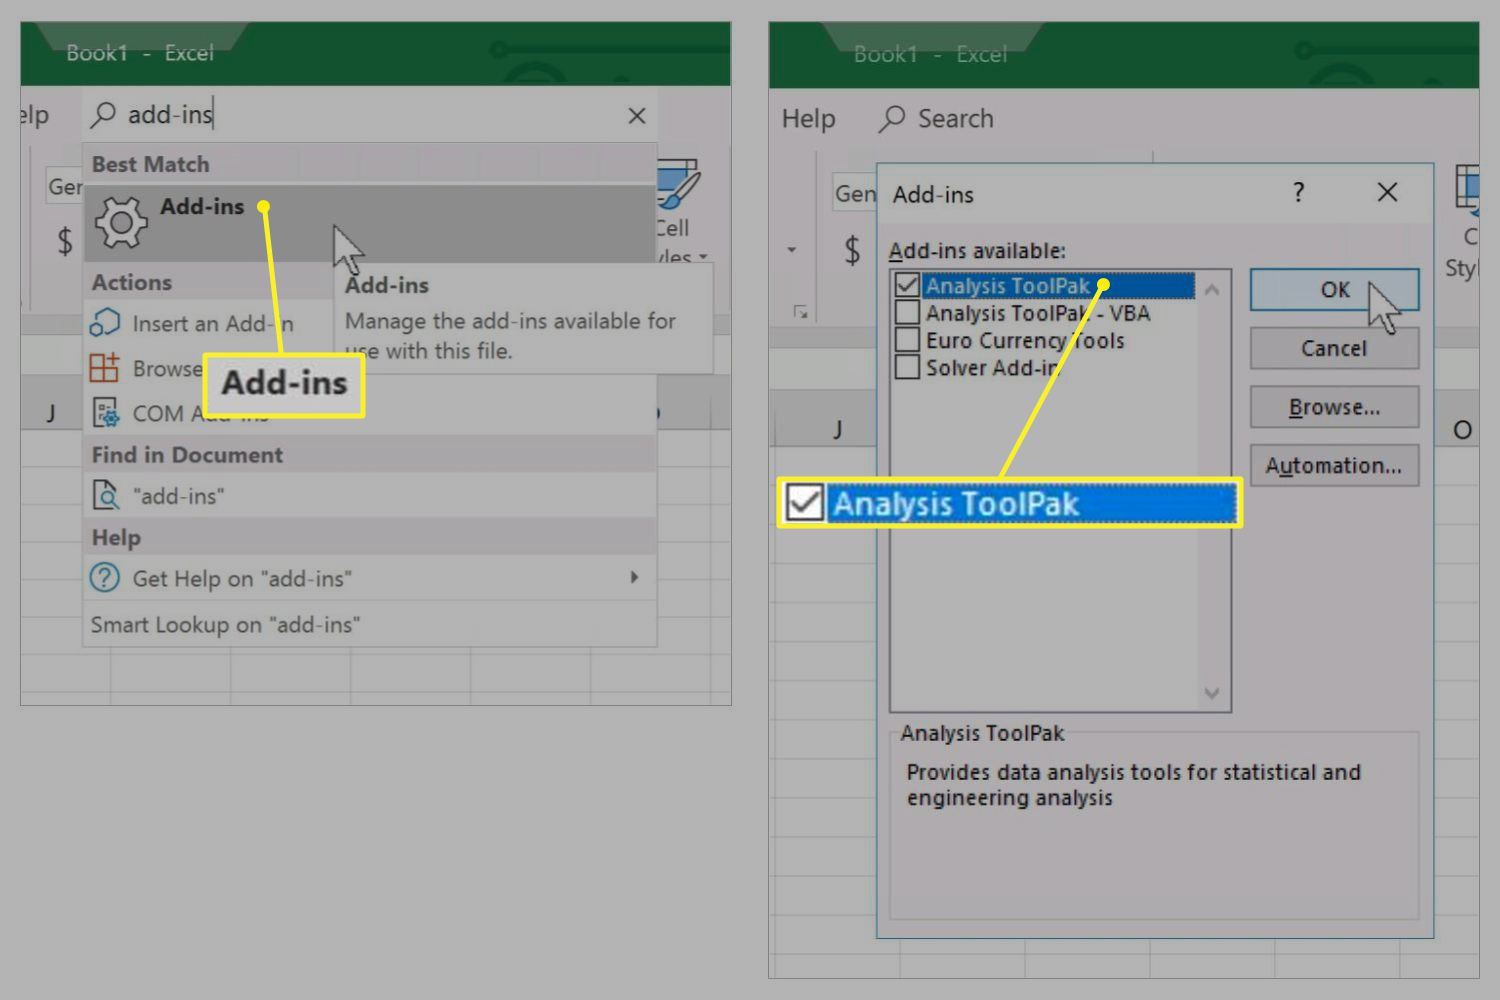Select Solver Add-in list text

point(992,367)
